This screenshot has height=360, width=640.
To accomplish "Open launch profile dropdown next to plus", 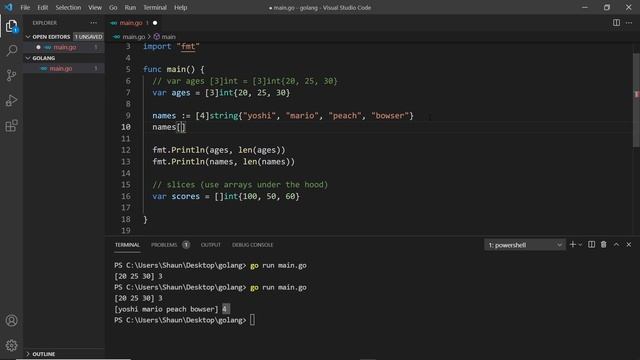I will point(580,245).
